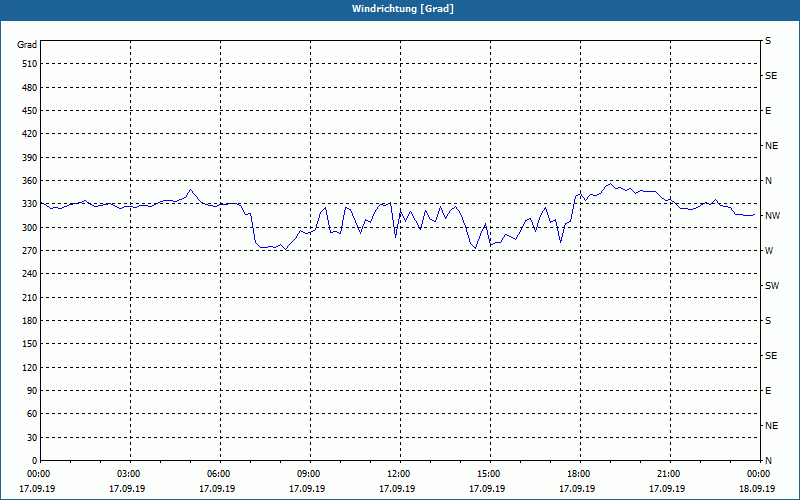Click the 09:00 time label
Image resolution: width=800 pixels, height=500 pixels.
[309, 474]
